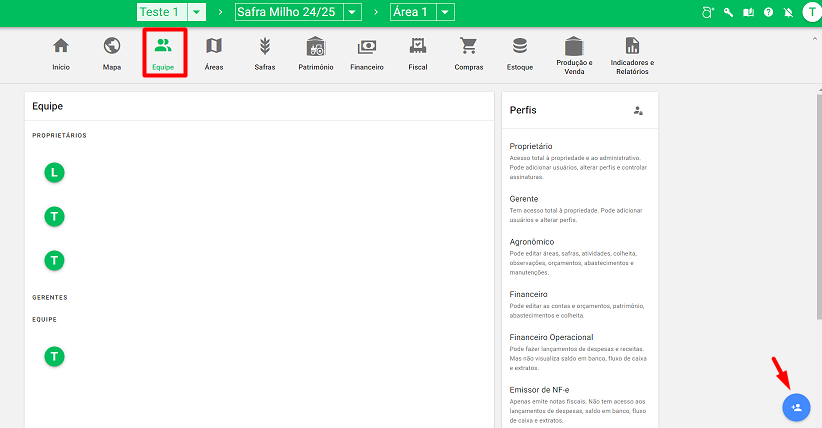
Task: Open the book manual icon in header
Action: 749,12
